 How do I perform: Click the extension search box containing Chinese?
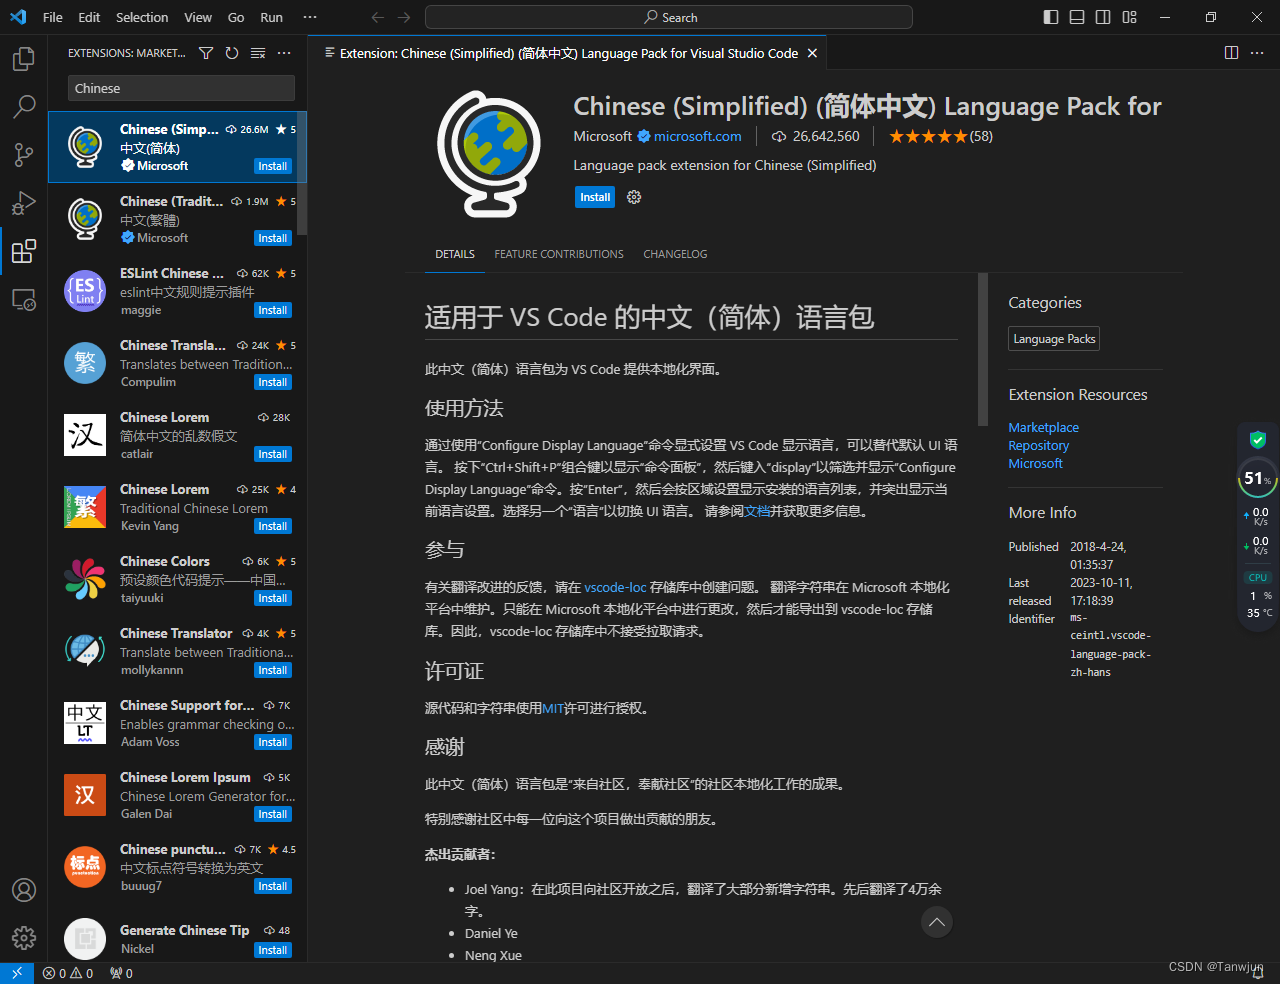coord(181,88)
